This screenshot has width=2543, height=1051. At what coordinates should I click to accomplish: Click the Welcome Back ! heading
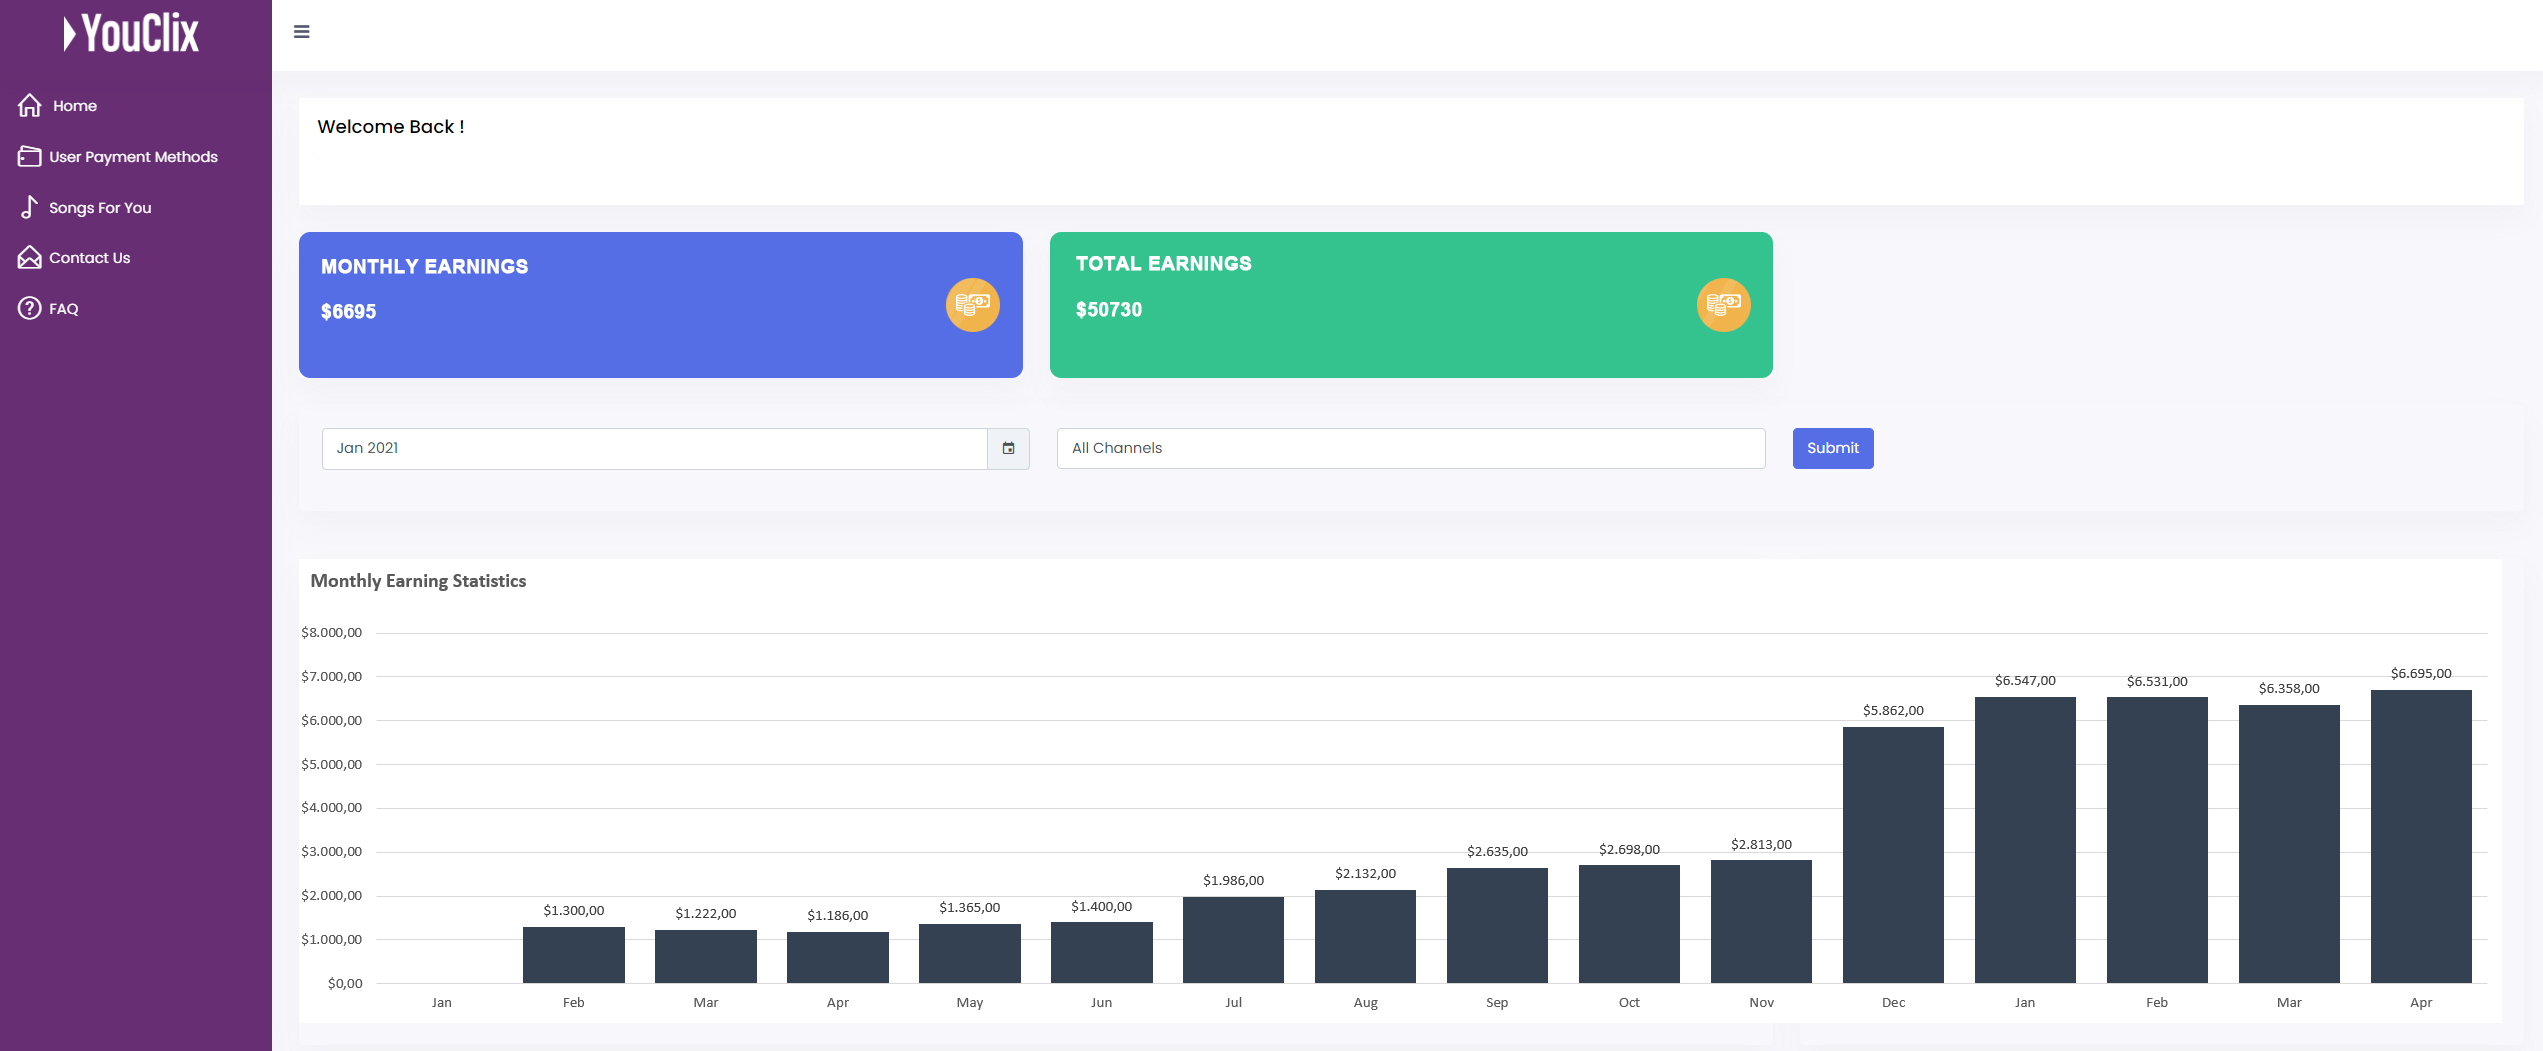[x=391, y=127]
